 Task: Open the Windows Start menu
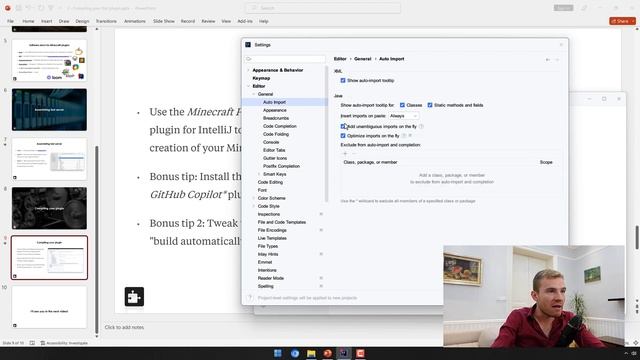tap(278, 353)
